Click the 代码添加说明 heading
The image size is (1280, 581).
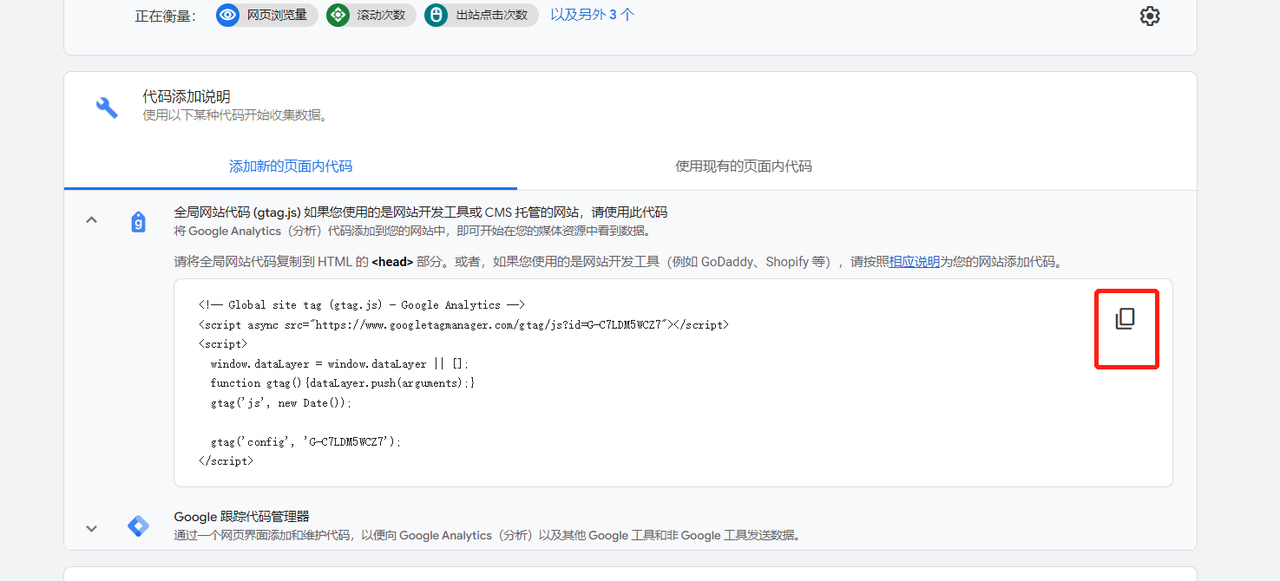click(187, 96)
